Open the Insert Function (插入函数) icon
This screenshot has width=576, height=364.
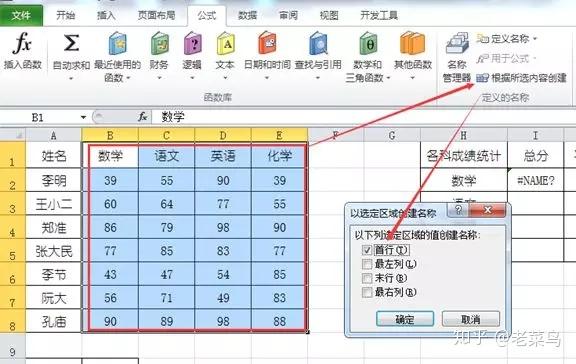(22, 43)
